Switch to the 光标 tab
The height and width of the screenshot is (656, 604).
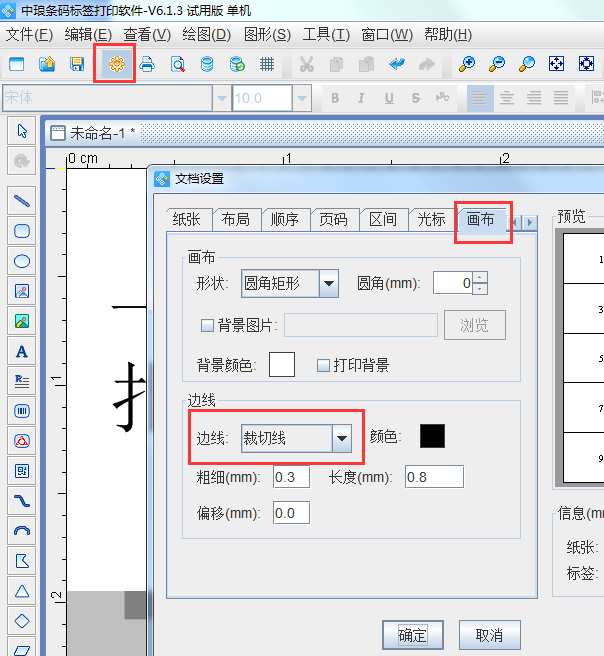[x=432, y=219]
